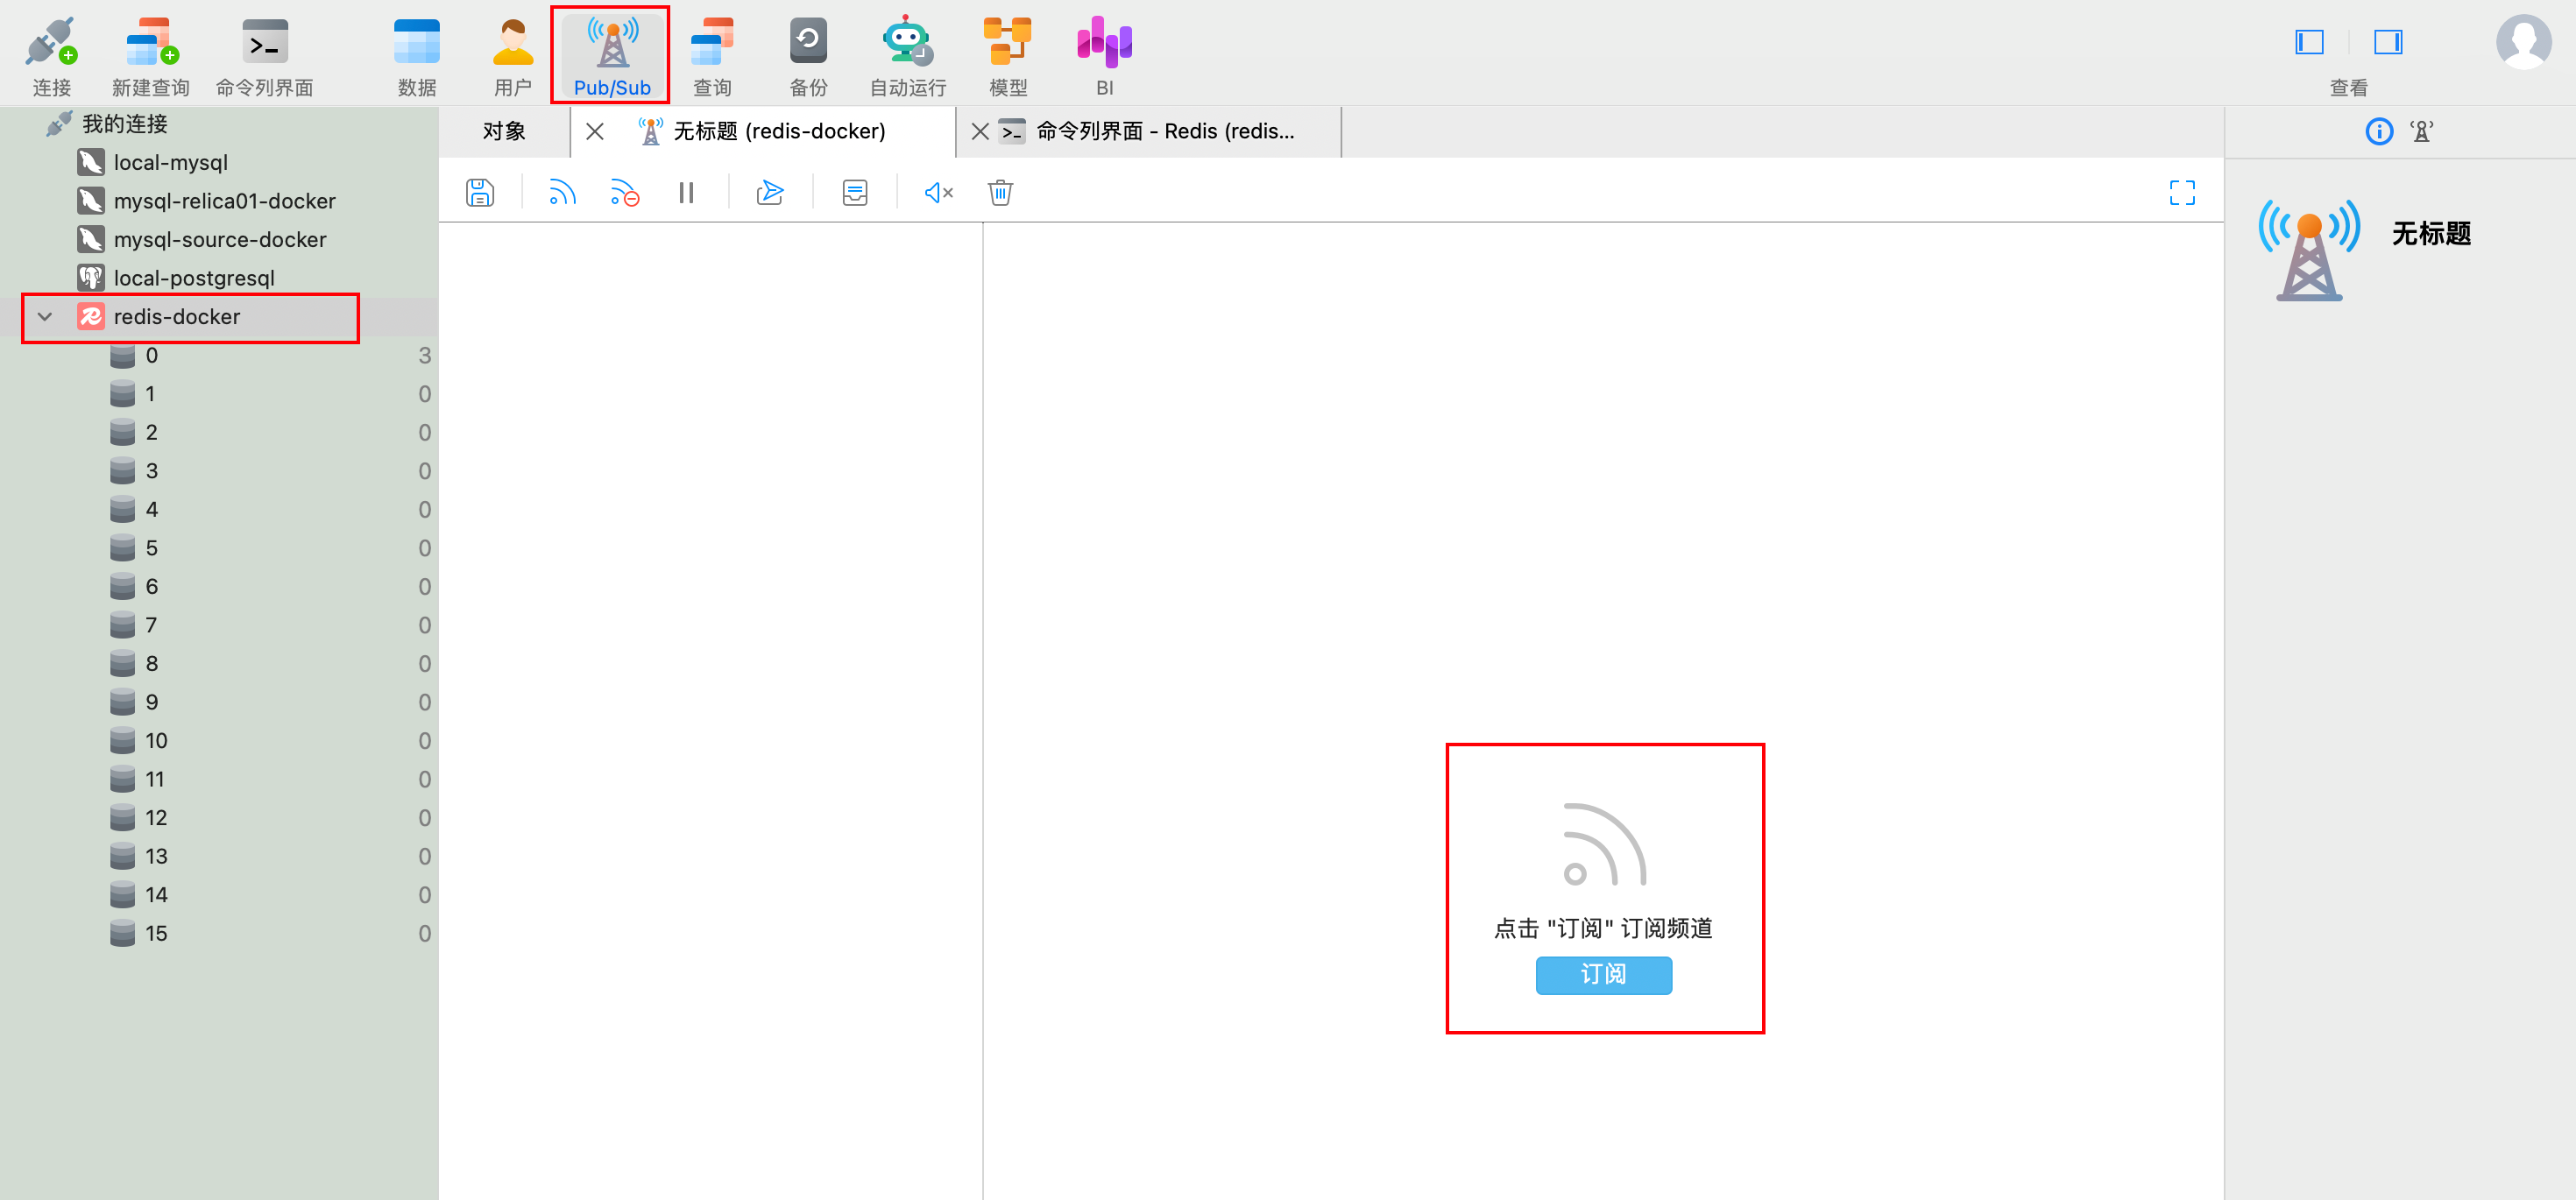Screen dimensions: 2576x1200
Task: Create a new query via 新建查询
Action: click(x=151, y=56)
